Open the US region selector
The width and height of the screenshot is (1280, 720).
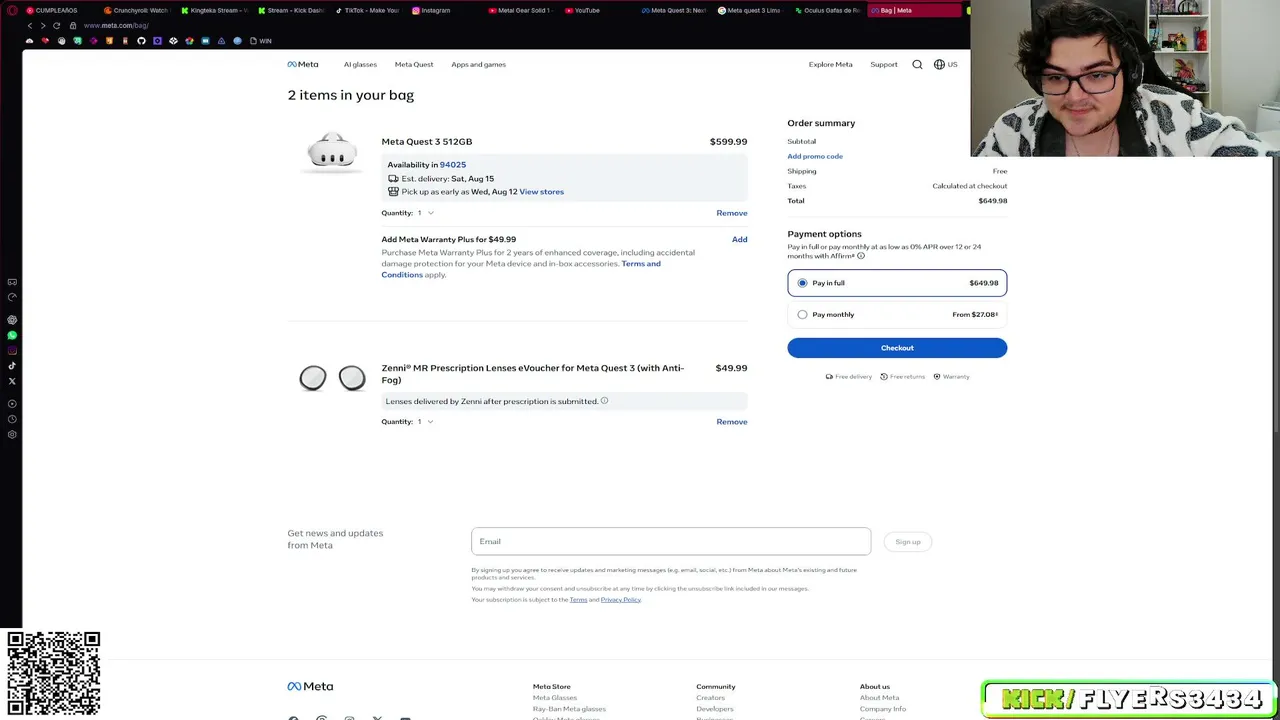click(x=946, y=64)
